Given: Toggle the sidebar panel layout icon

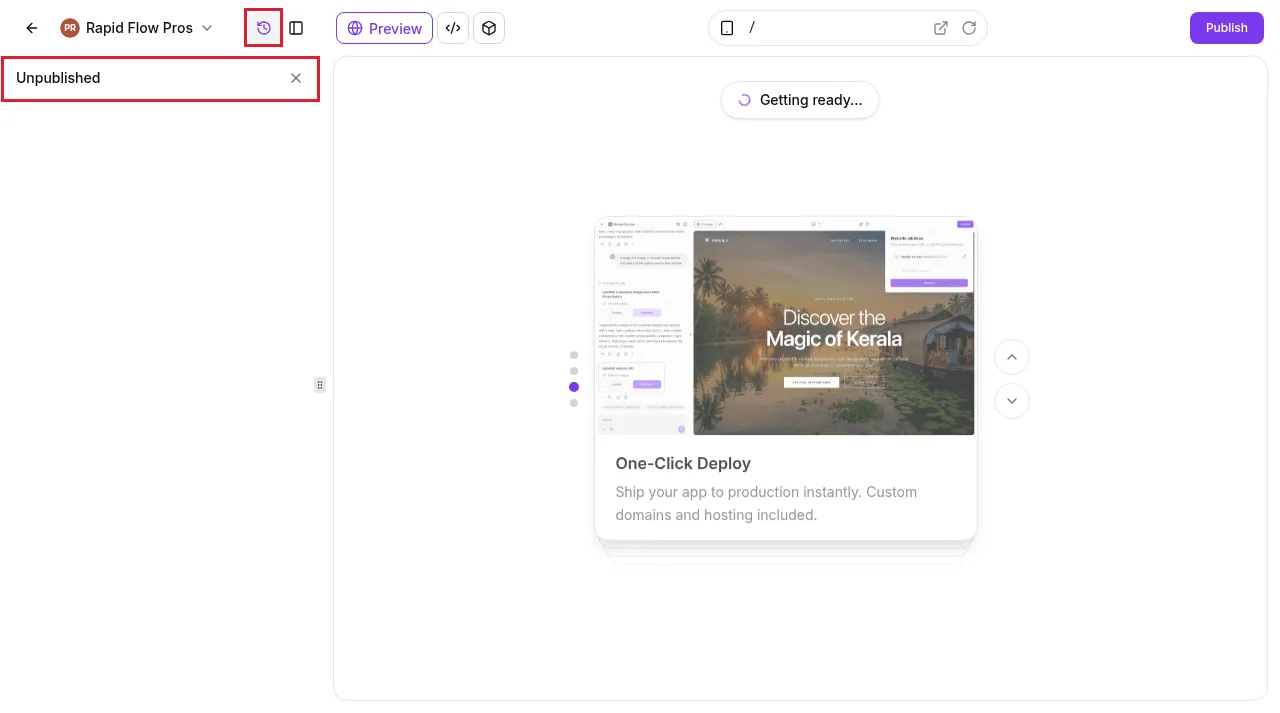Looking at the screenshot, I should coord(296,28).
